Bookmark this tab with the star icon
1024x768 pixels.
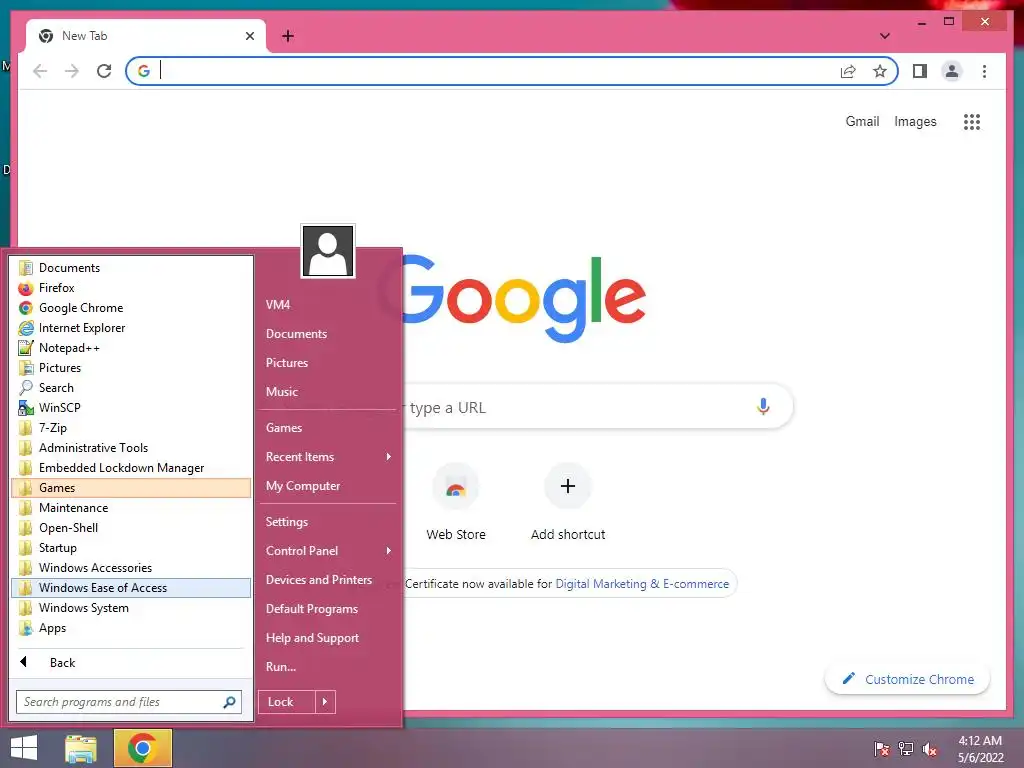point(880,71)
